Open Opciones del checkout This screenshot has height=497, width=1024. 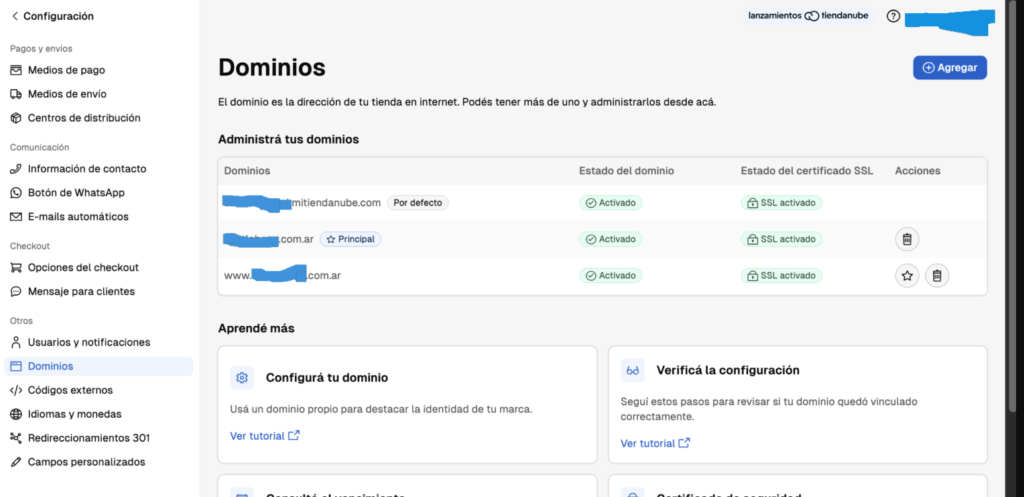point(83,267)
